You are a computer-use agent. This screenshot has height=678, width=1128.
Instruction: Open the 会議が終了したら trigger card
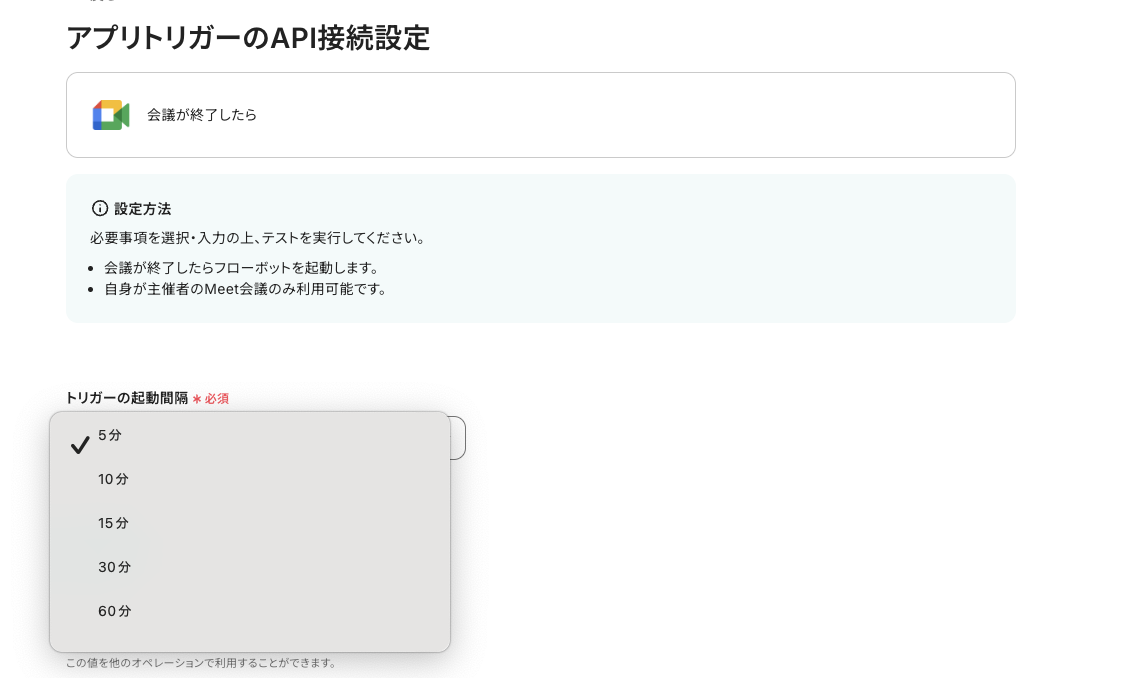point(540,115)
